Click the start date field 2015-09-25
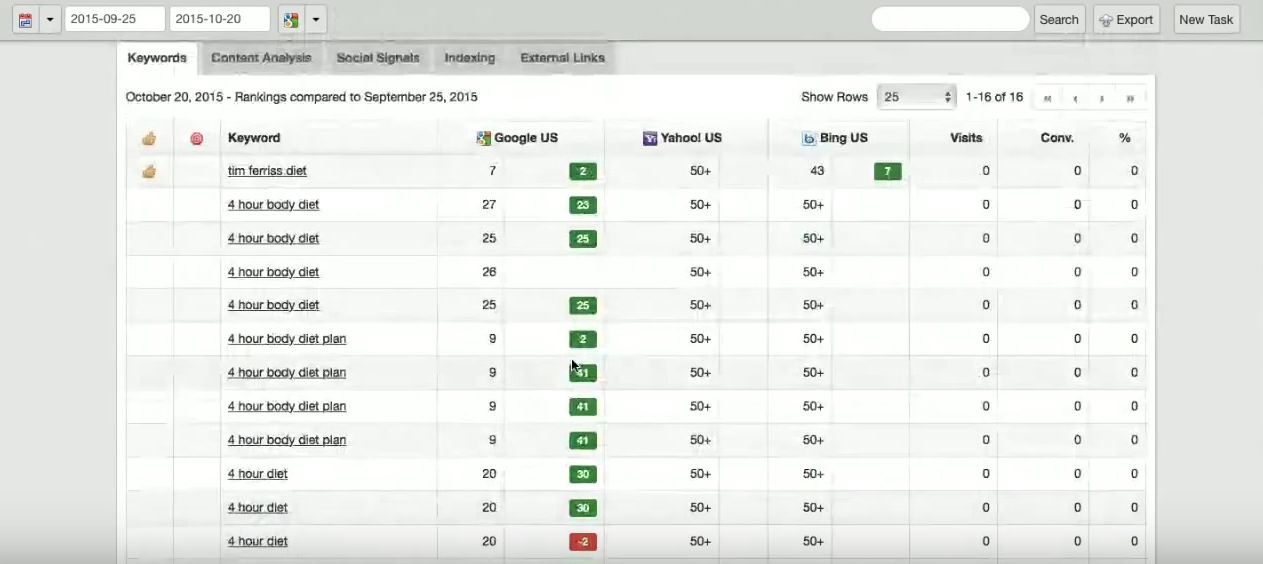 coord(114,19)
